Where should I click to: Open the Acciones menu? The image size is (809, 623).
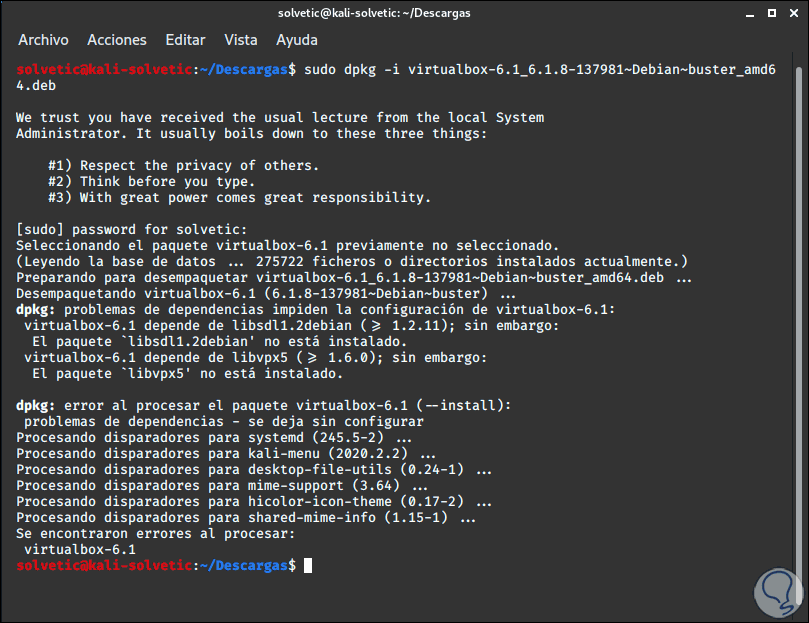(117, 40)
